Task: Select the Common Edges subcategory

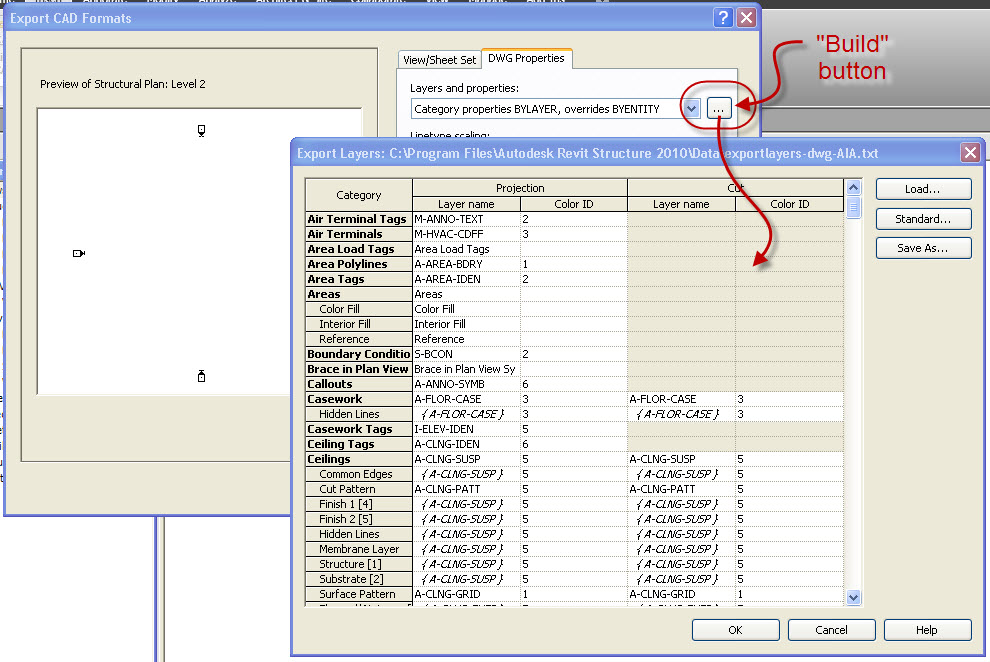Action: 359,474
